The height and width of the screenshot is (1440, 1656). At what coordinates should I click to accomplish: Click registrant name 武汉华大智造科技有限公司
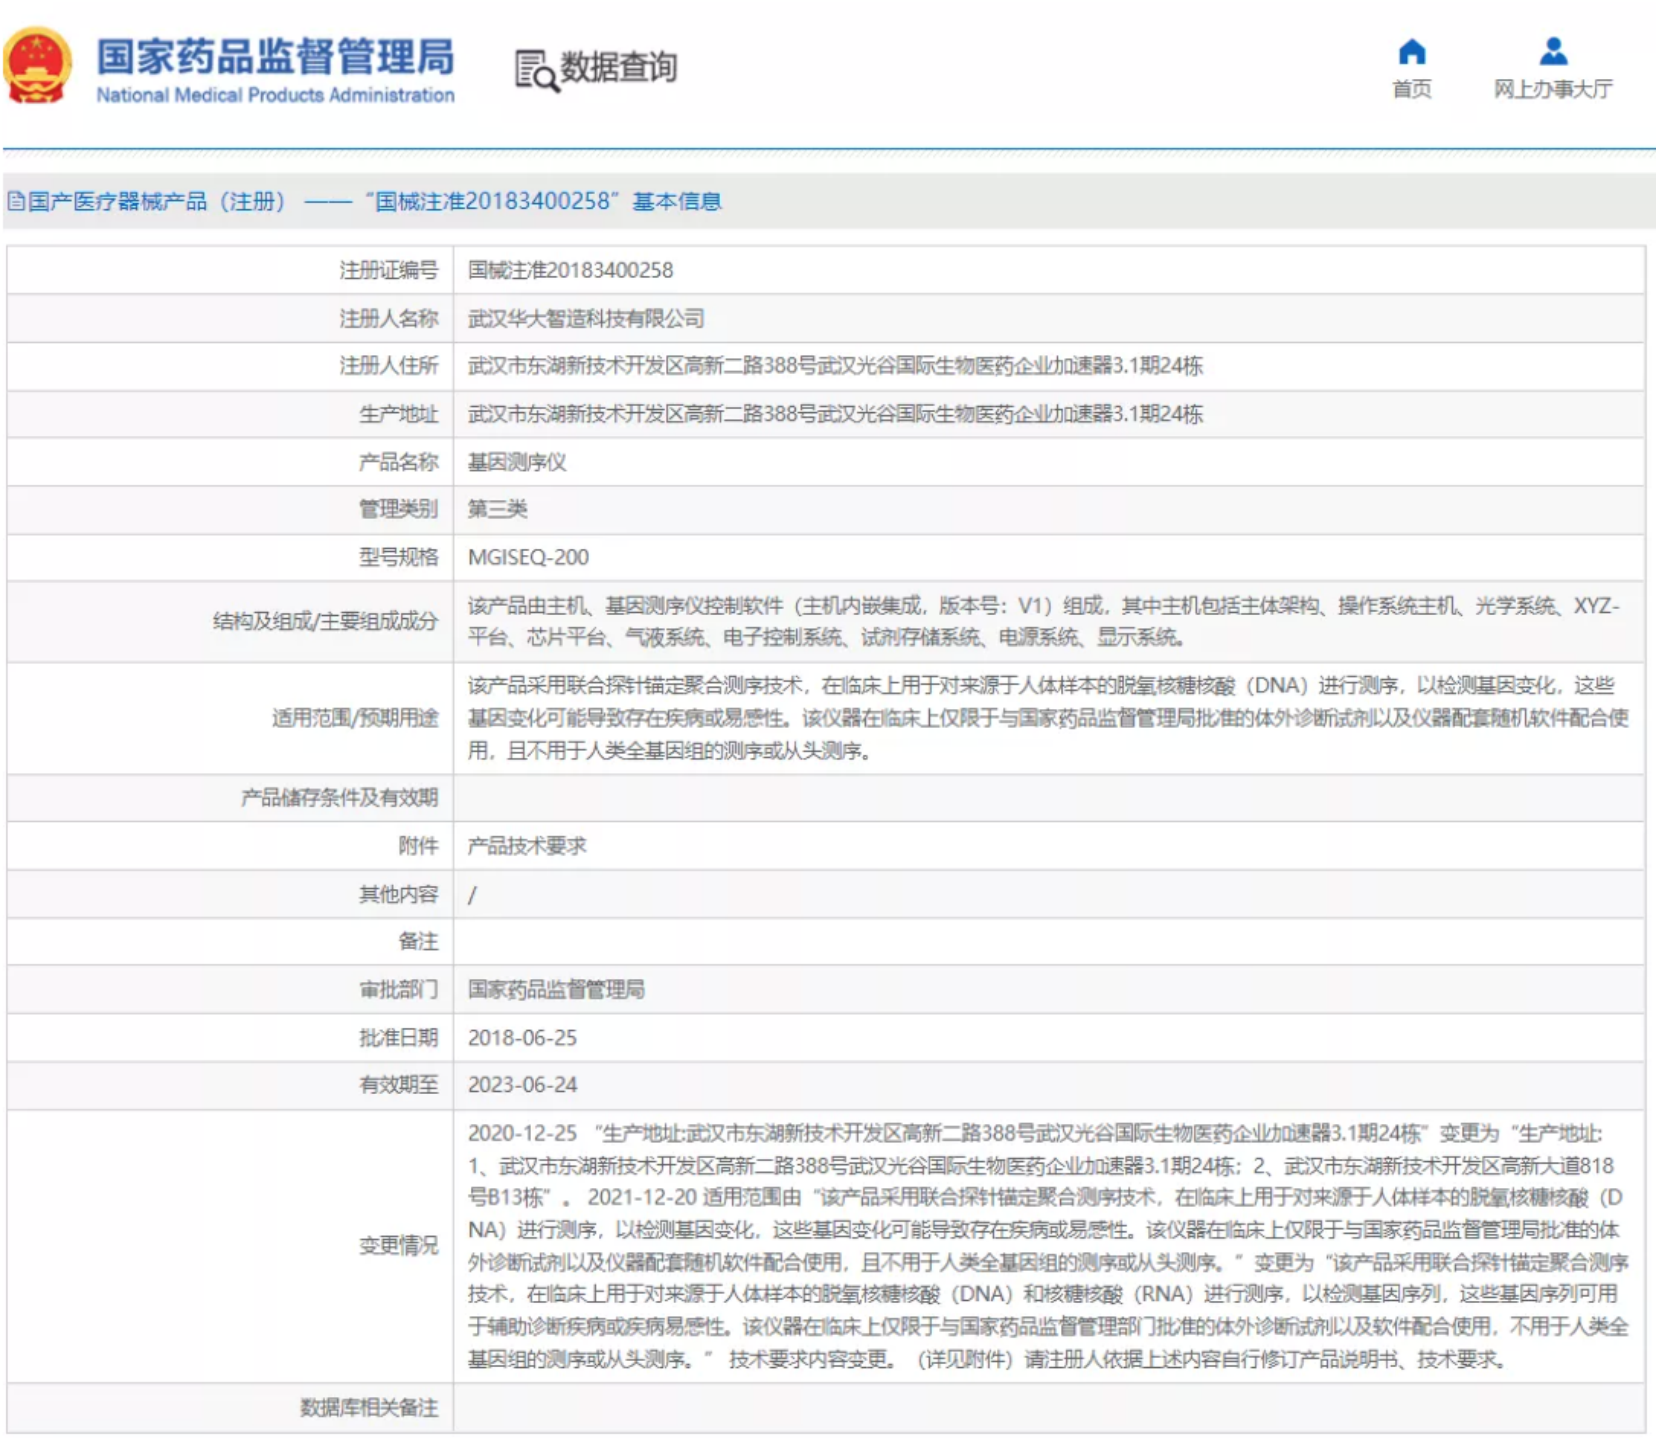(586, 318)
